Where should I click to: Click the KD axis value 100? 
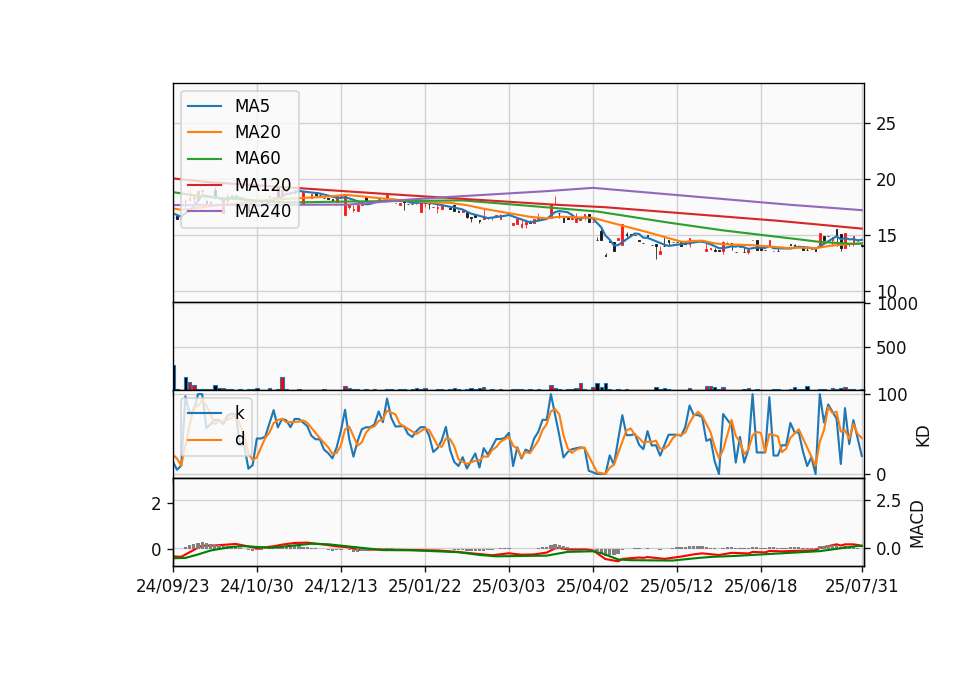pos(892,395)
